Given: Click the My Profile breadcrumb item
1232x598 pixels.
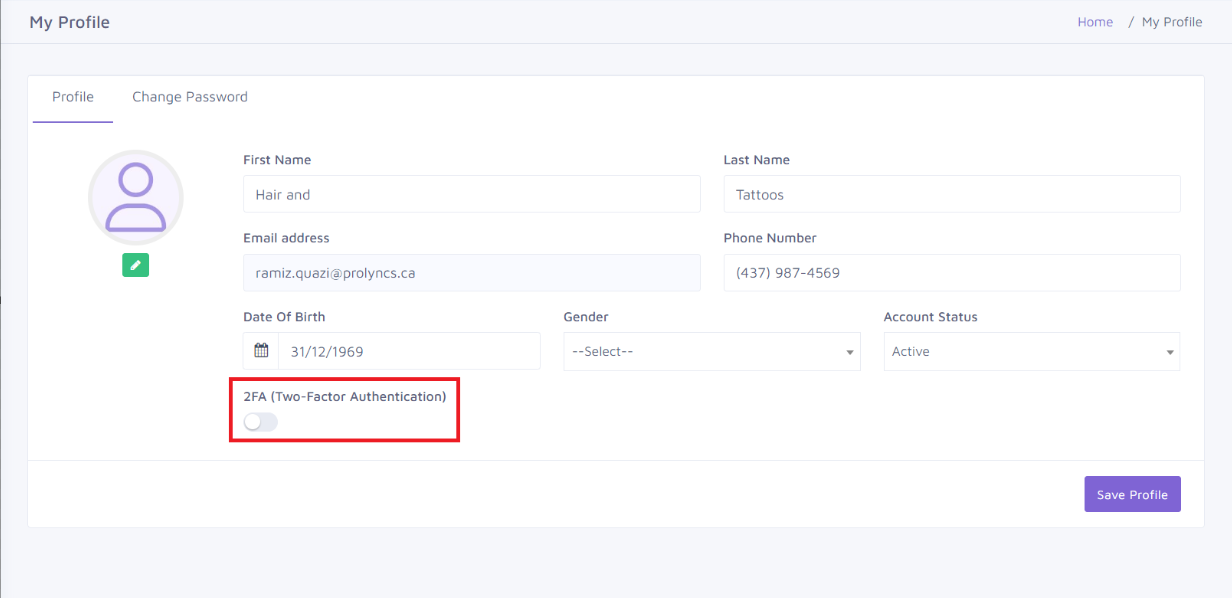Looking at the screenshot, I should [1172, 22].
